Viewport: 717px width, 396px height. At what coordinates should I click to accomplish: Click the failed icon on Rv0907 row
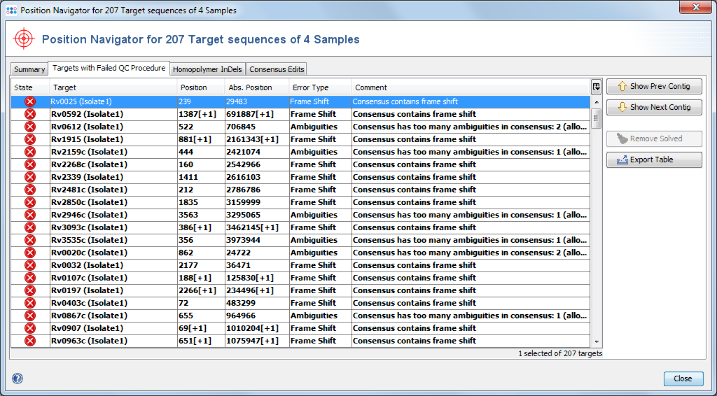point(30,328)
